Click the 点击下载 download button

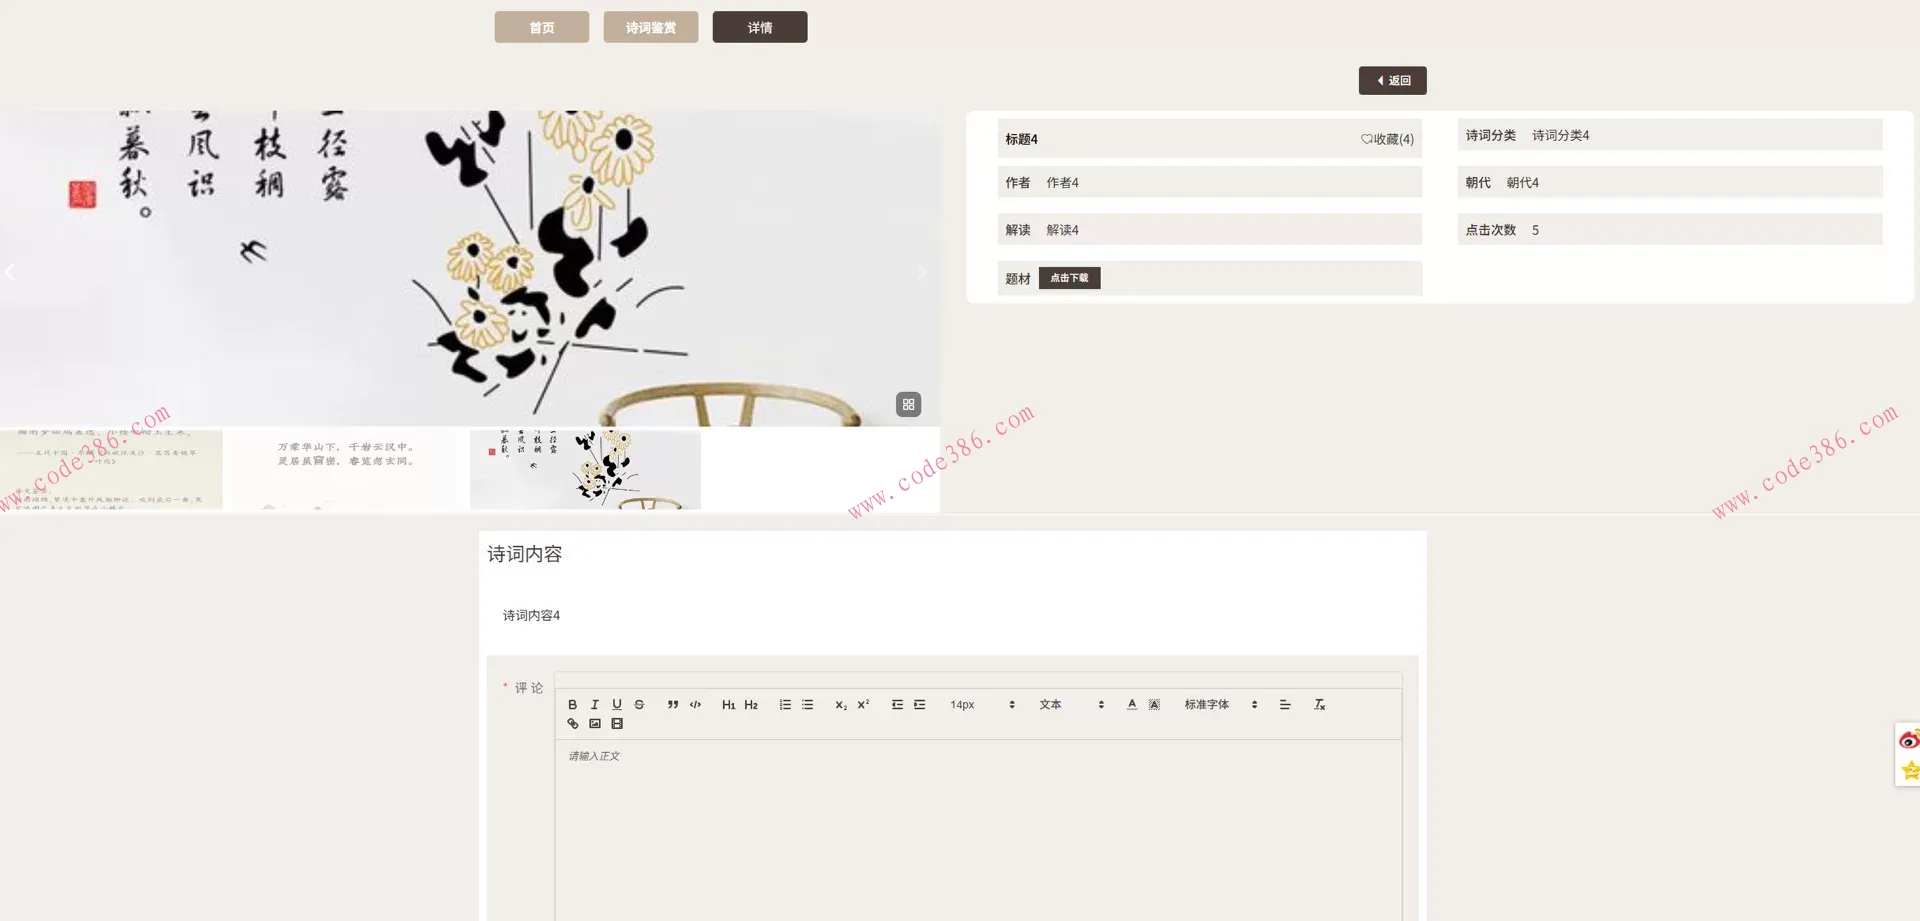pyautogui.click(x=1069, y=278)
